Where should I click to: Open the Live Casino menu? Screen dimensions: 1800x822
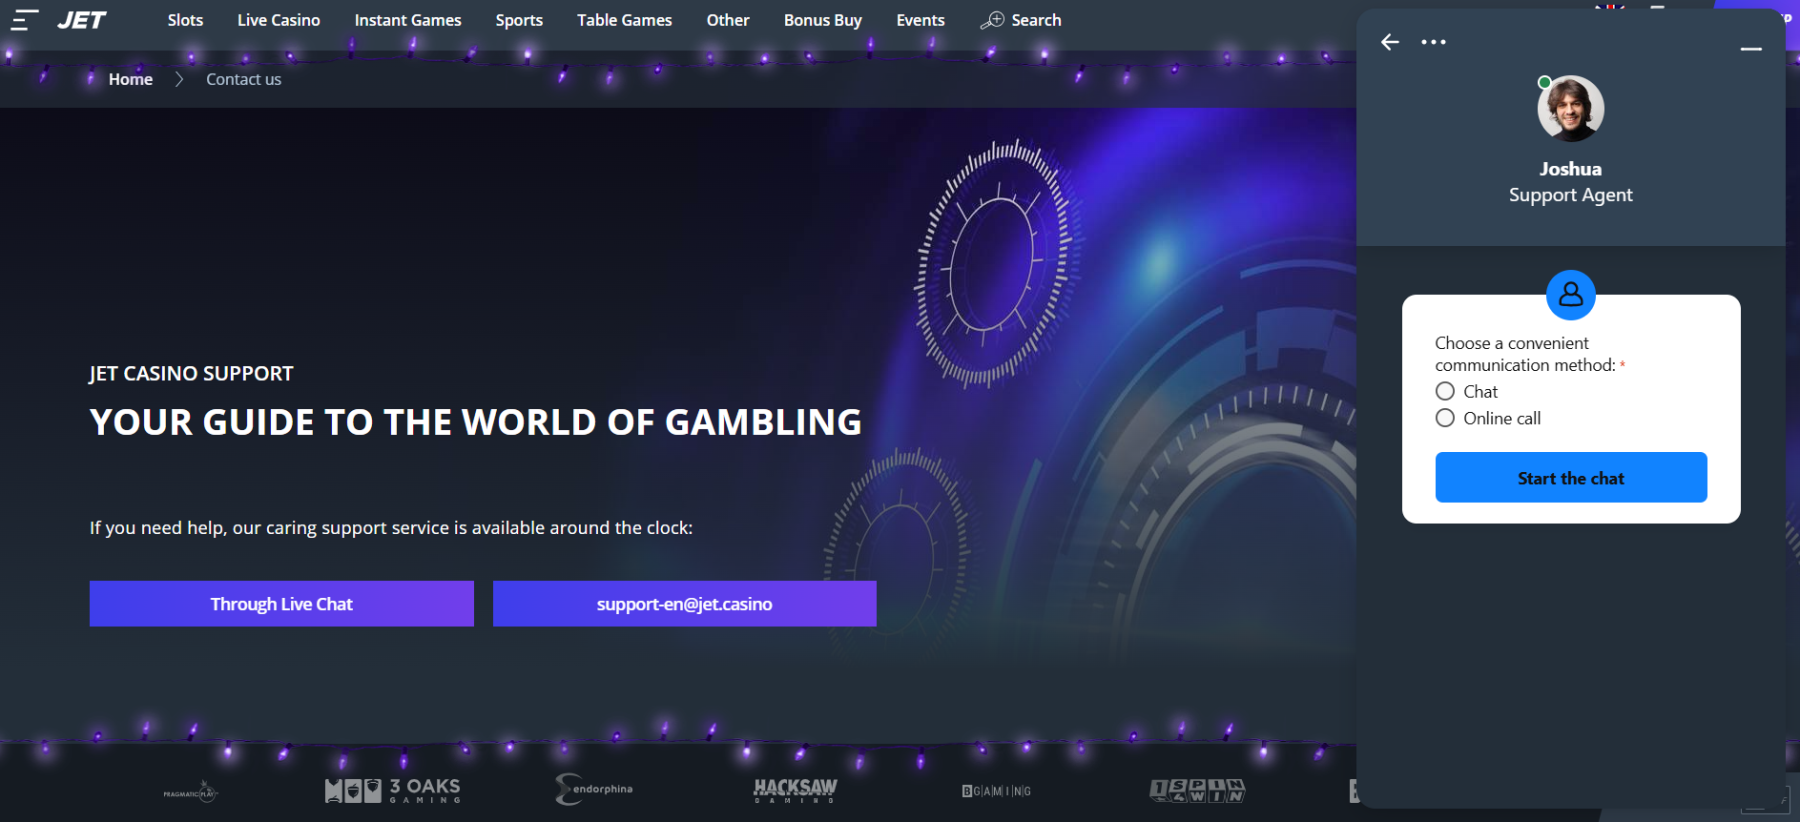point(279,20)
